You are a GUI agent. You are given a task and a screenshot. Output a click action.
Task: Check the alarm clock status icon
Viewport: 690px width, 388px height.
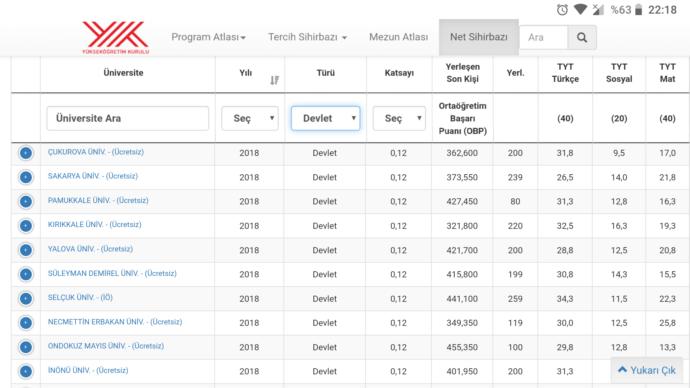click(562, 10)
